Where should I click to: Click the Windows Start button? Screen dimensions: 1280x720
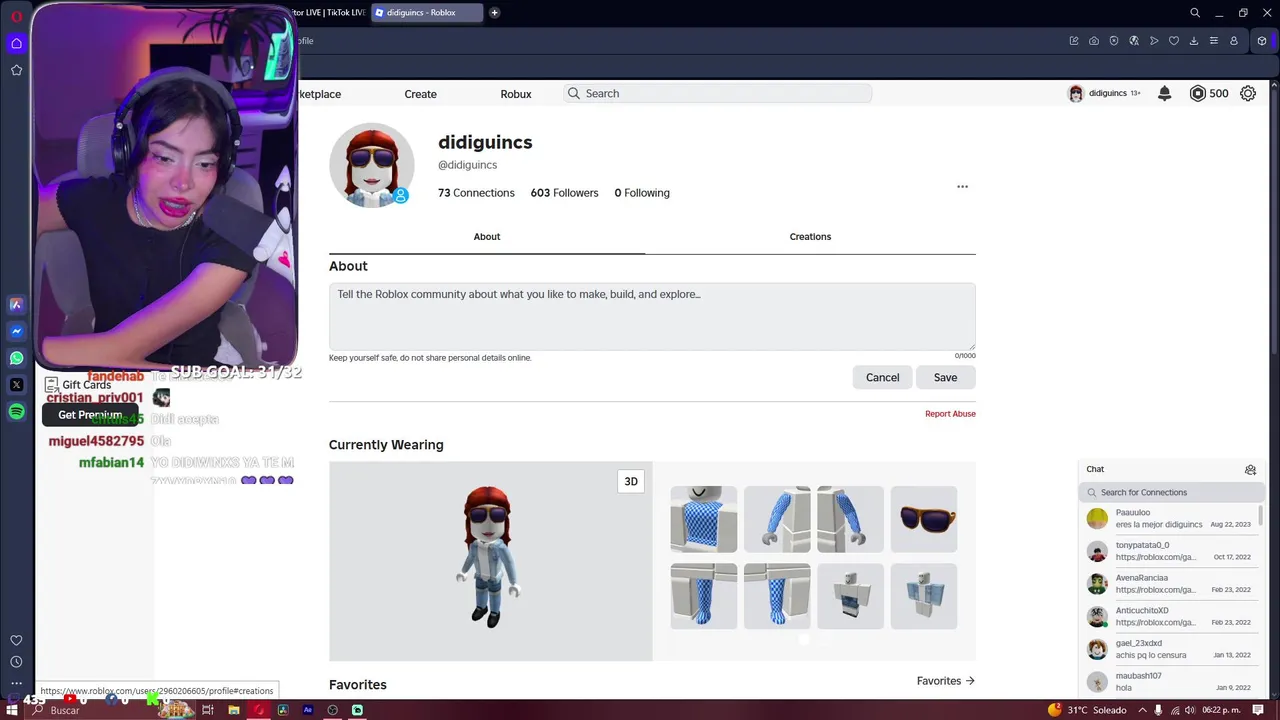click(x=12, y=710)
